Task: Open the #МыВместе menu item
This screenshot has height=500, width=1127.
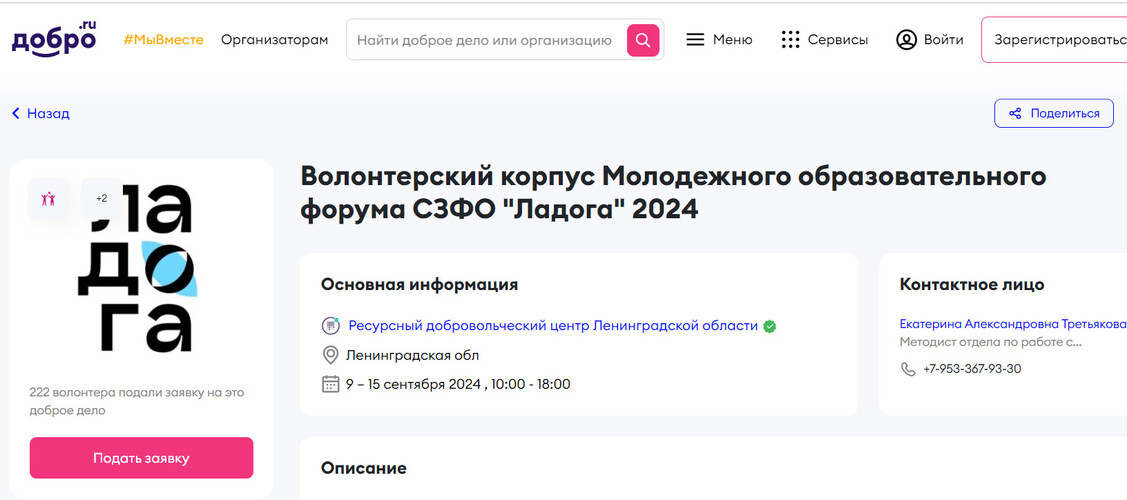Action: click(163, 40)
